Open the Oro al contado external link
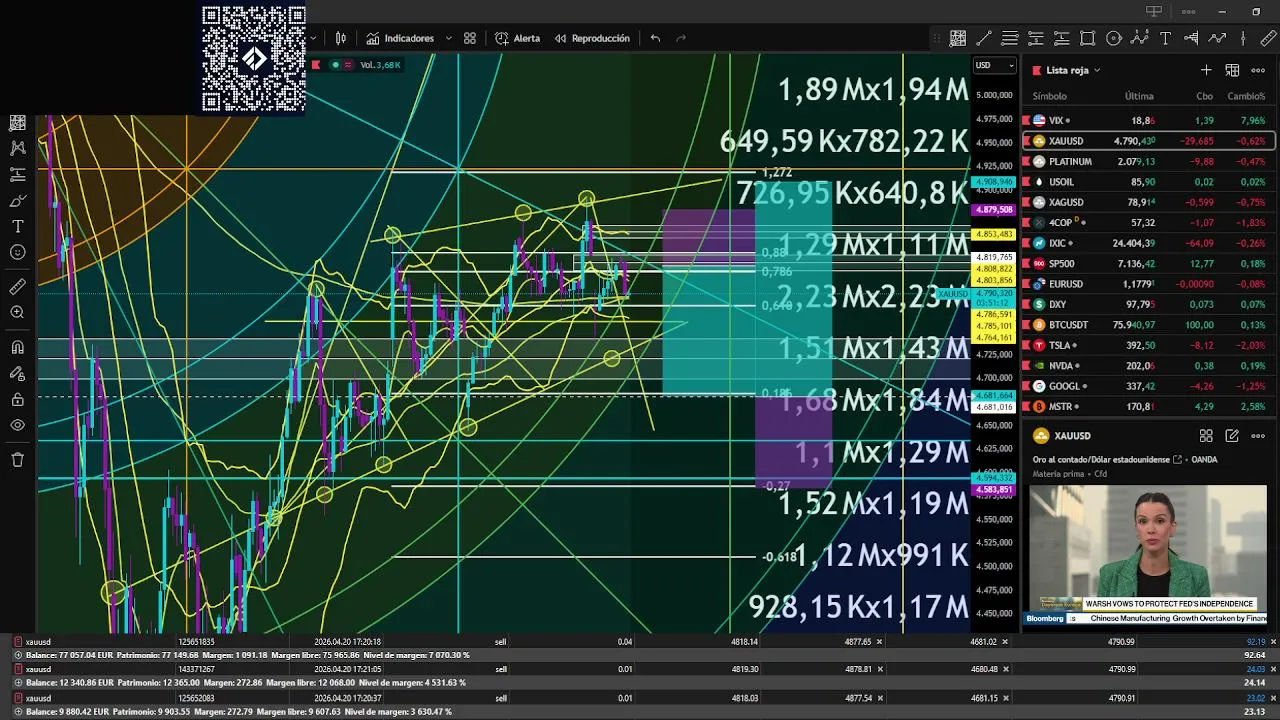This screenshot has height=720, width=1280. click(x=1178, y=460)
